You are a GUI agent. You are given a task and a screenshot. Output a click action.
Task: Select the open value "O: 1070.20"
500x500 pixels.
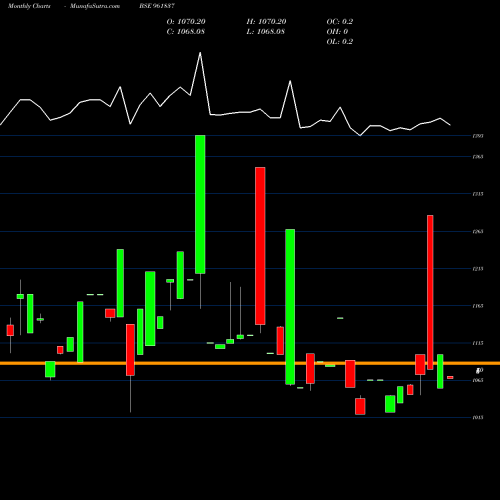click(186, 22)
